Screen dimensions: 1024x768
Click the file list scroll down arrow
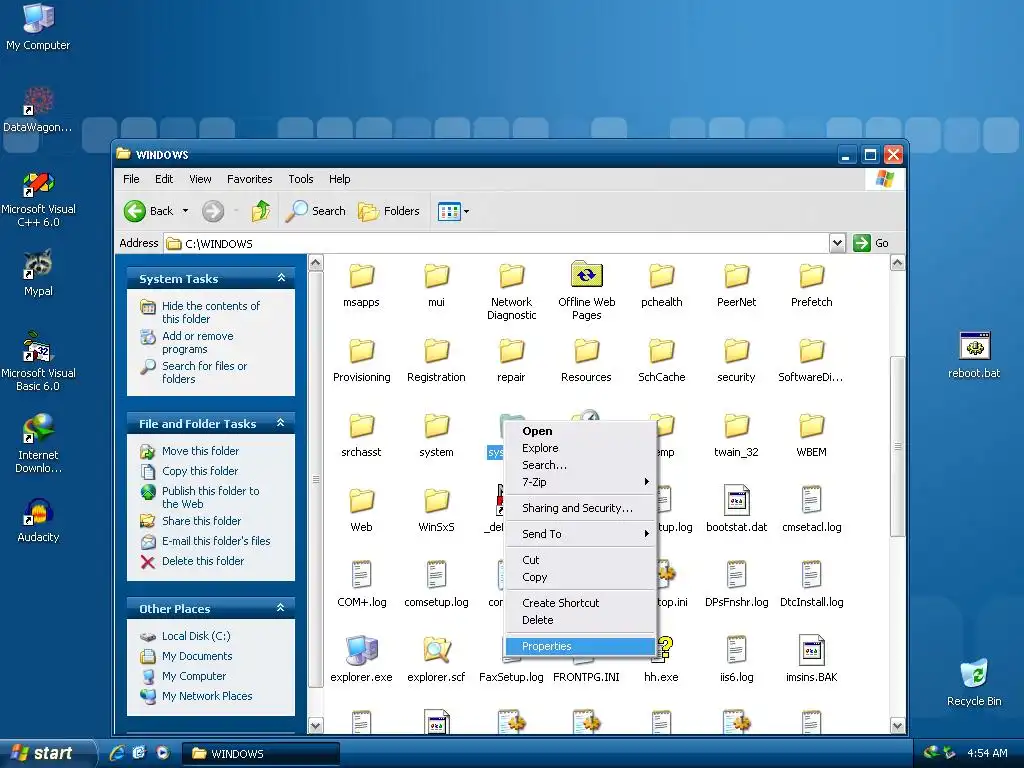click(897, 726)
